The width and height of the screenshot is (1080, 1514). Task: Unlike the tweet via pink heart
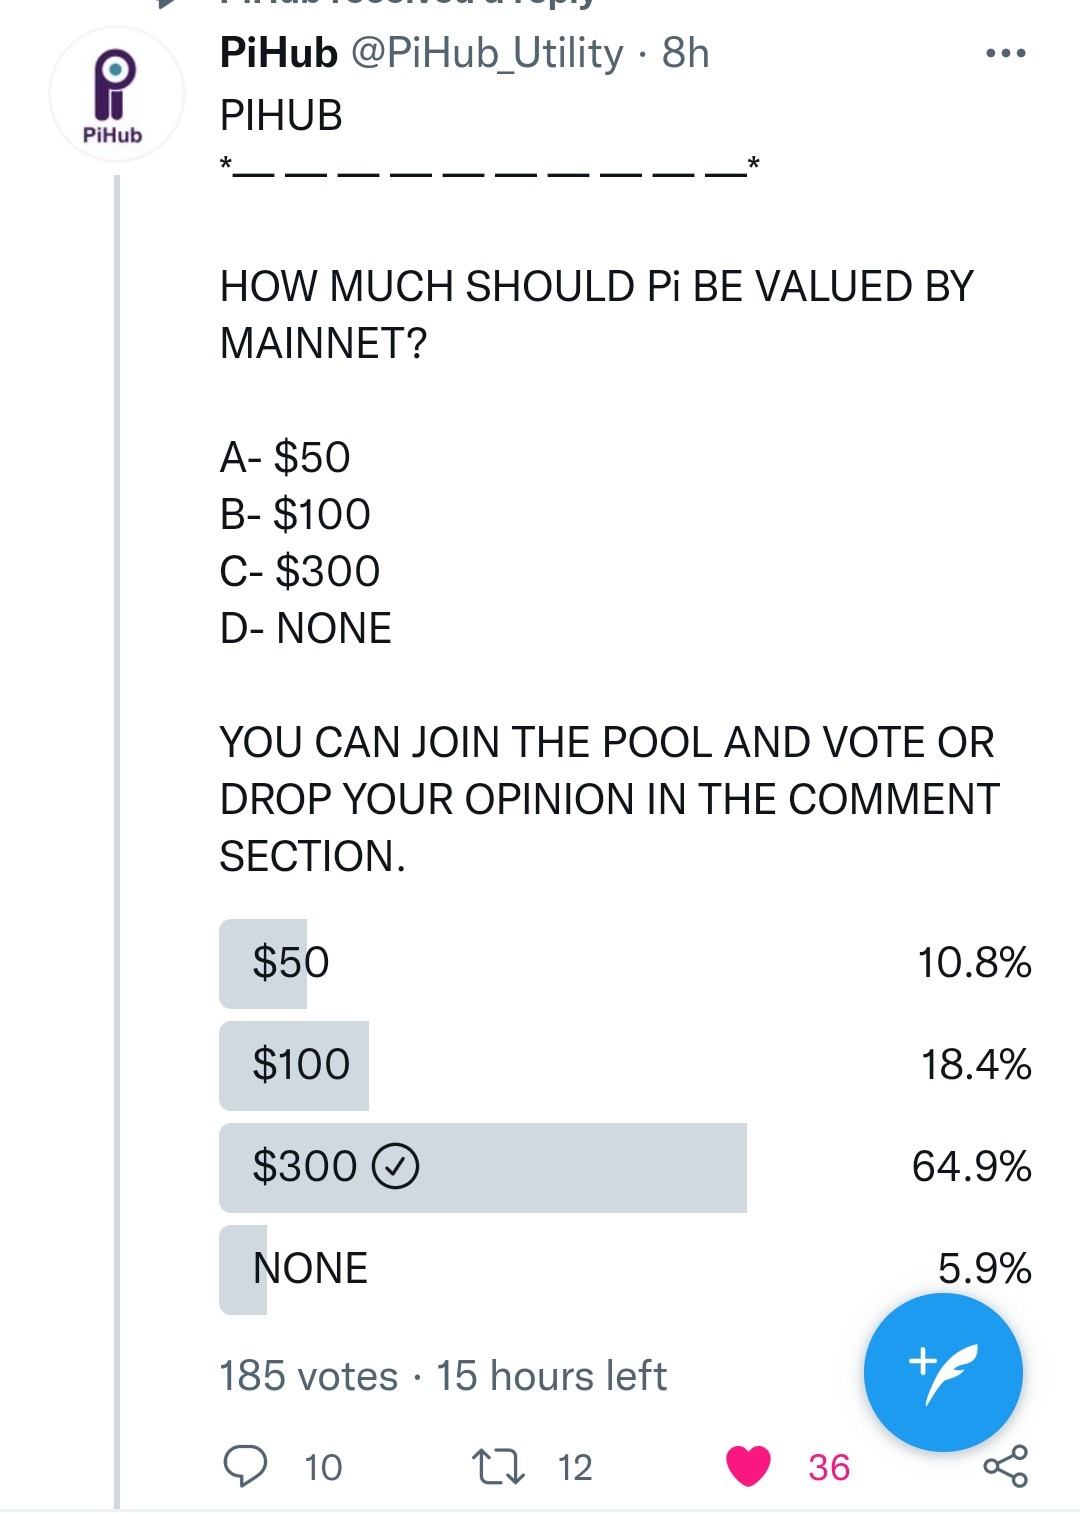pos(748,1467)
